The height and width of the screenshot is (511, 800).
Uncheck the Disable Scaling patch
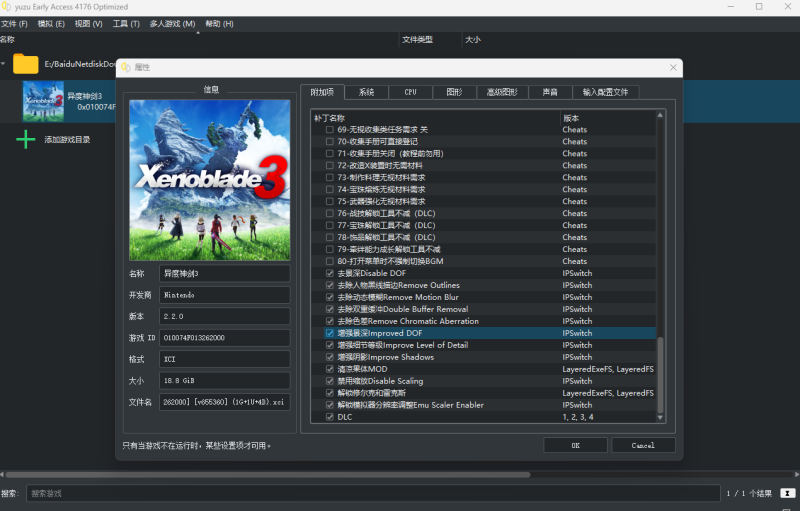[x=330, y=381]
